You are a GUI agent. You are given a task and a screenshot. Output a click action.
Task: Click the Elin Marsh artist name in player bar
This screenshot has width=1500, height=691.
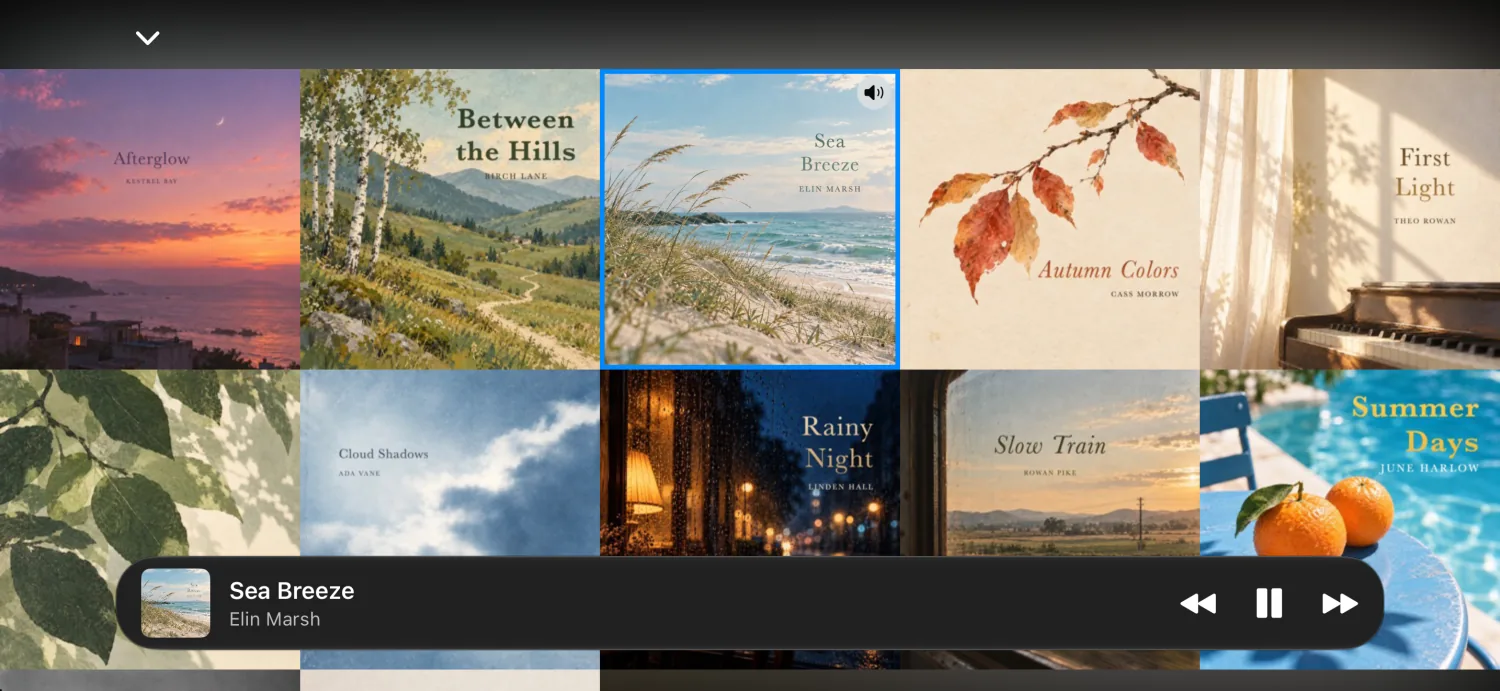275,619
